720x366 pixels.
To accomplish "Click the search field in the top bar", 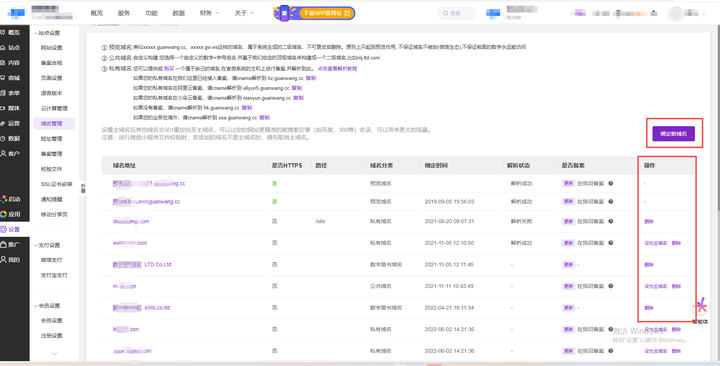I will coord(456,13).
